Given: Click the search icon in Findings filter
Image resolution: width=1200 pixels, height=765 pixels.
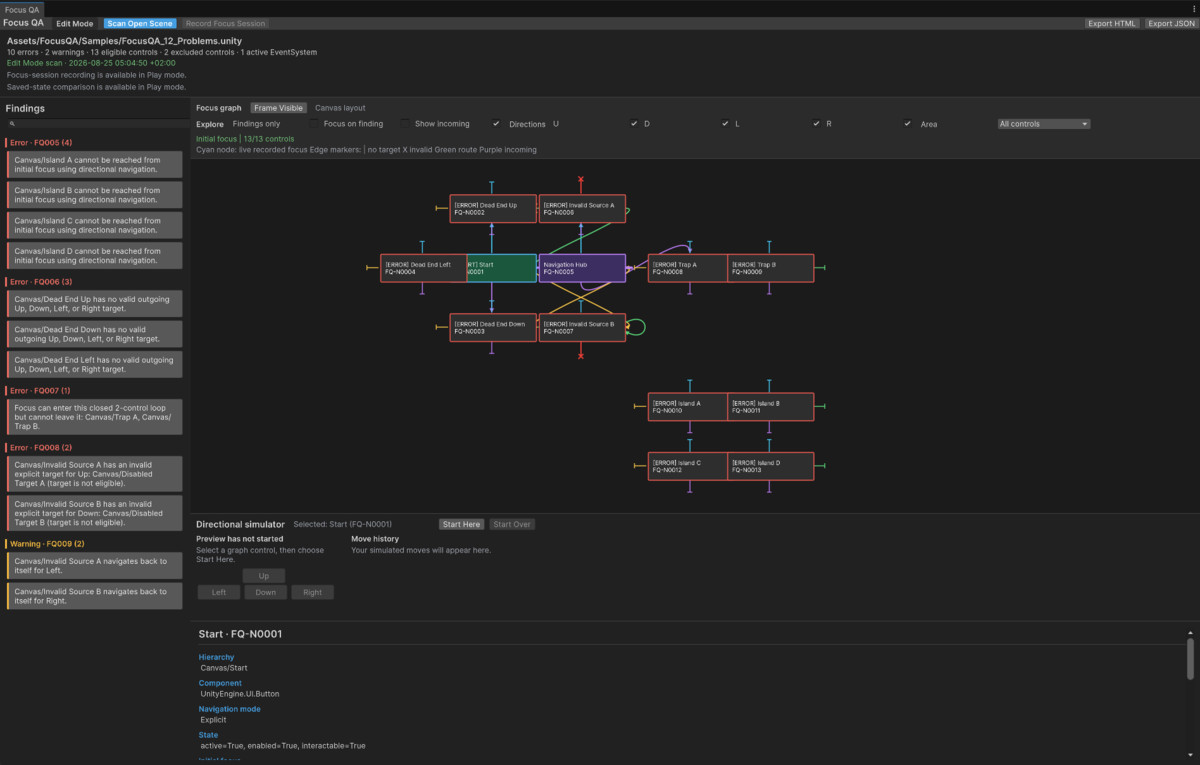Looking at the screenshot, I should [x=12, y=124].
